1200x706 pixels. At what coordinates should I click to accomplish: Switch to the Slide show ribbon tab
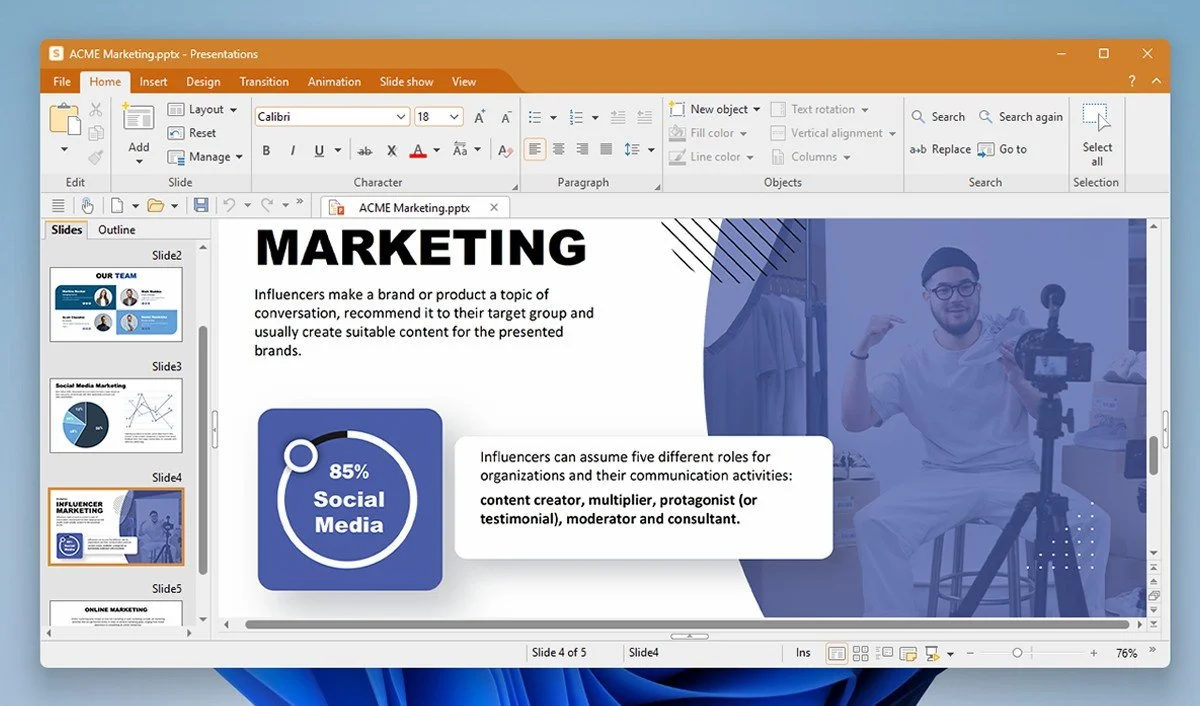pyautogui.click(x=407, y=82)
